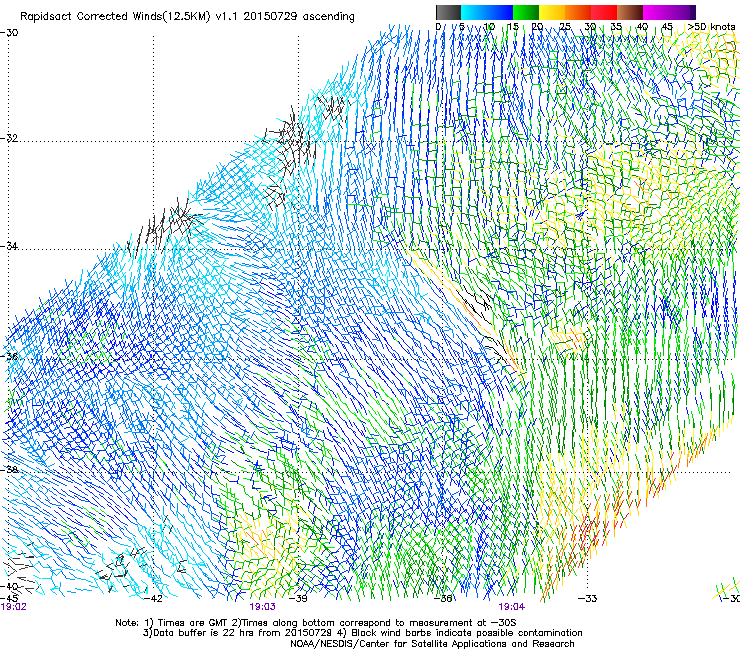740x650 pixels.
Task: Click the blue 10-15 knots color segment
Action: point(500,12)
